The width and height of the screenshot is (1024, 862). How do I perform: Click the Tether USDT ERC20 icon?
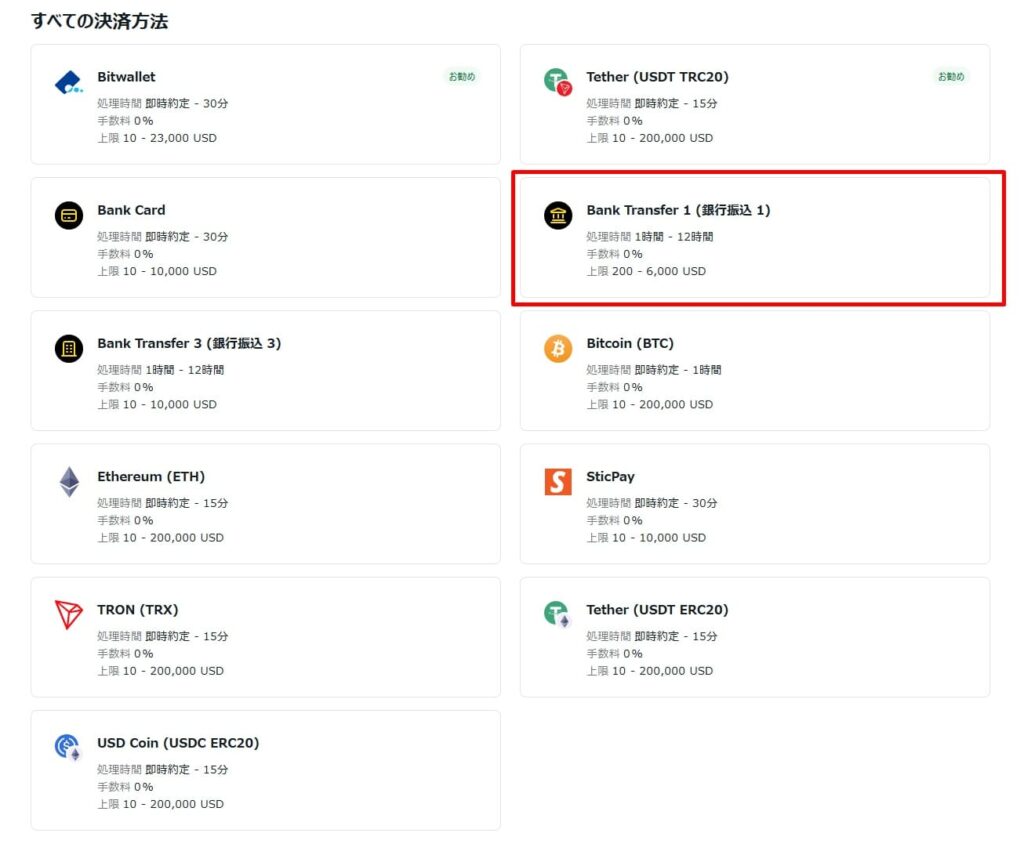pos(557,614)
